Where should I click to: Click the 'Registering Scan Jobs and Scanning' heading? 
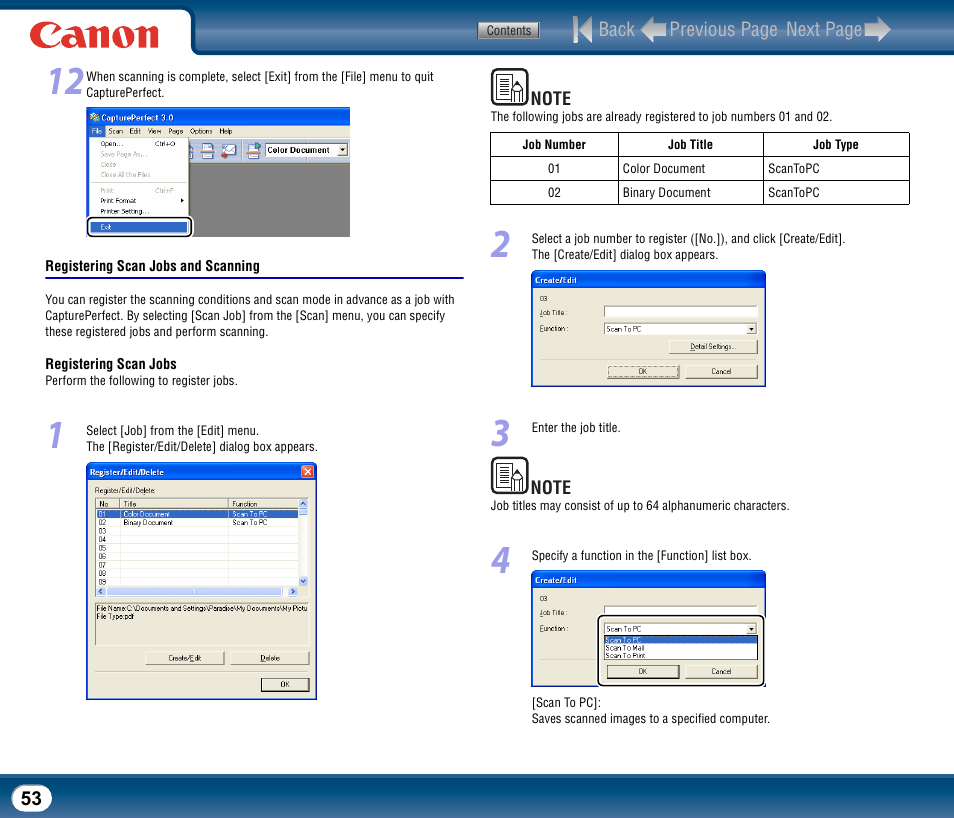(x=152, y=266)
